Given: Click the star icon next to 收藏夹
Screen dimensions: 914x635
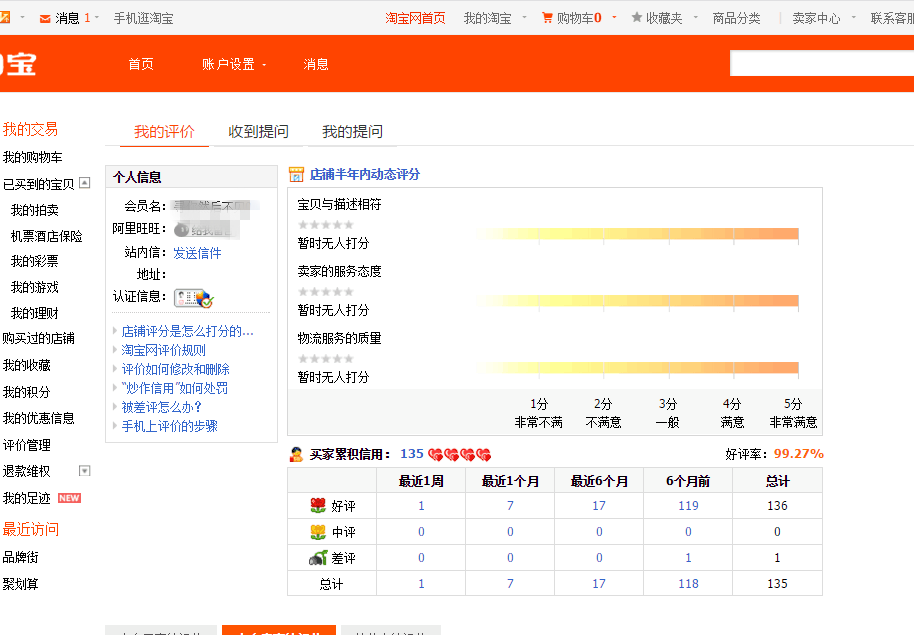Looking at the screenshot, I should click(x=637, y=17).
